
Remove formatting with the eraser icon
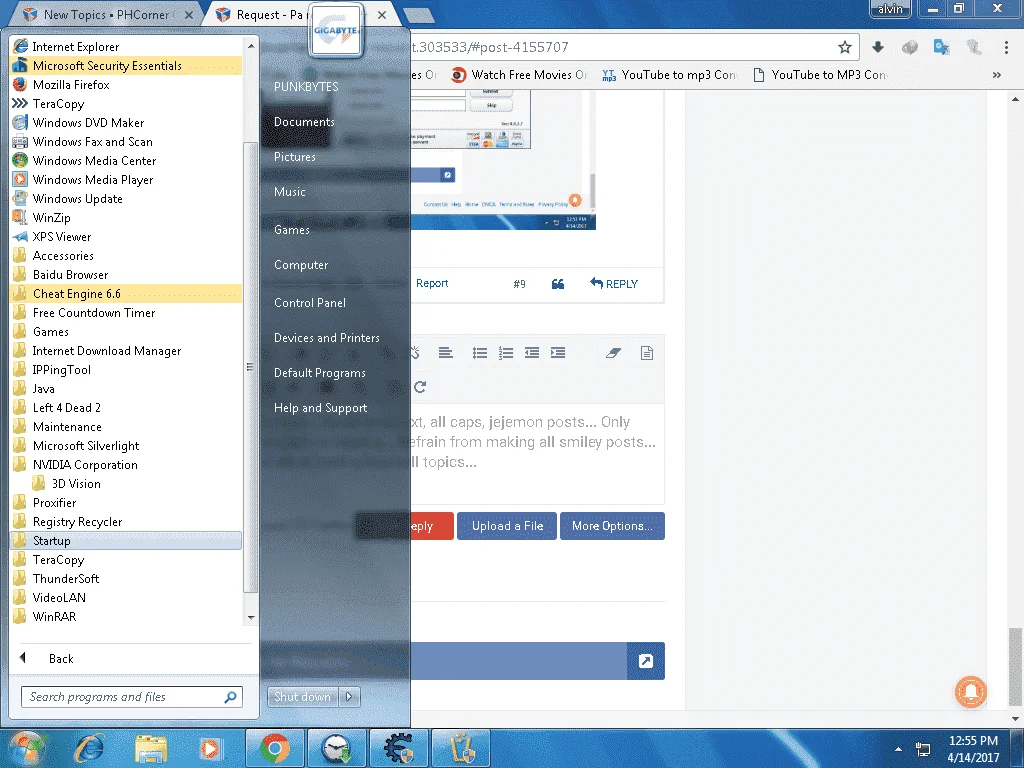[613, 353]
